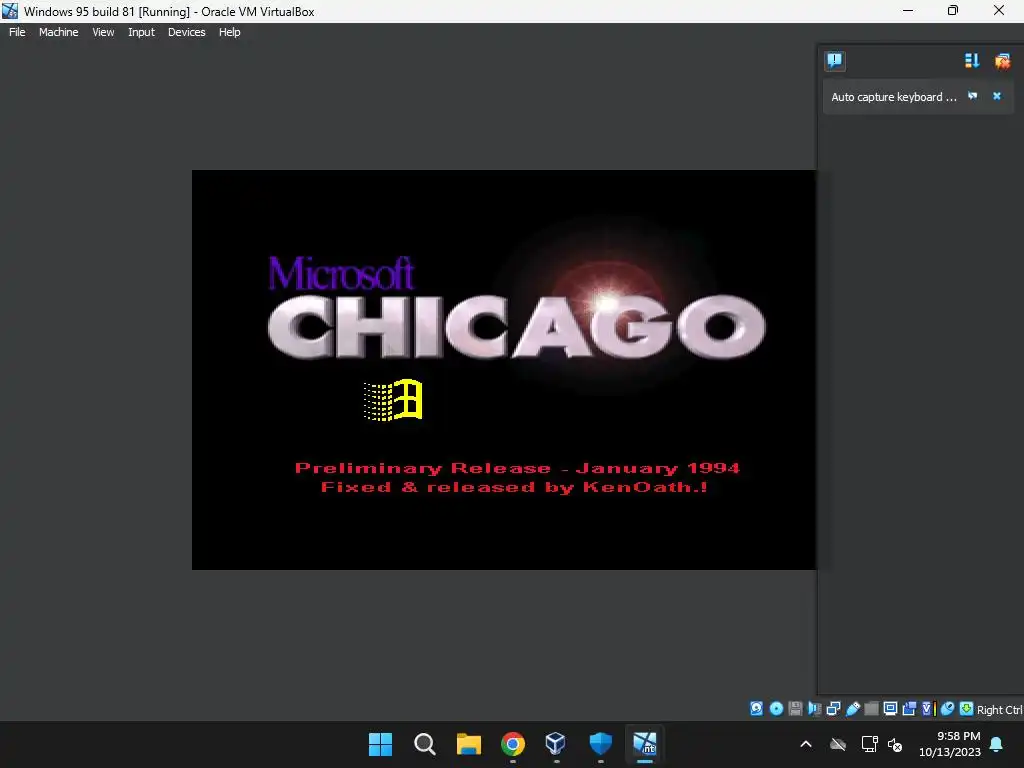Minimize the VirtualBox window
Image resolution: width=1024 pixels, height=768 pixels.
click(x=908, y=11)
